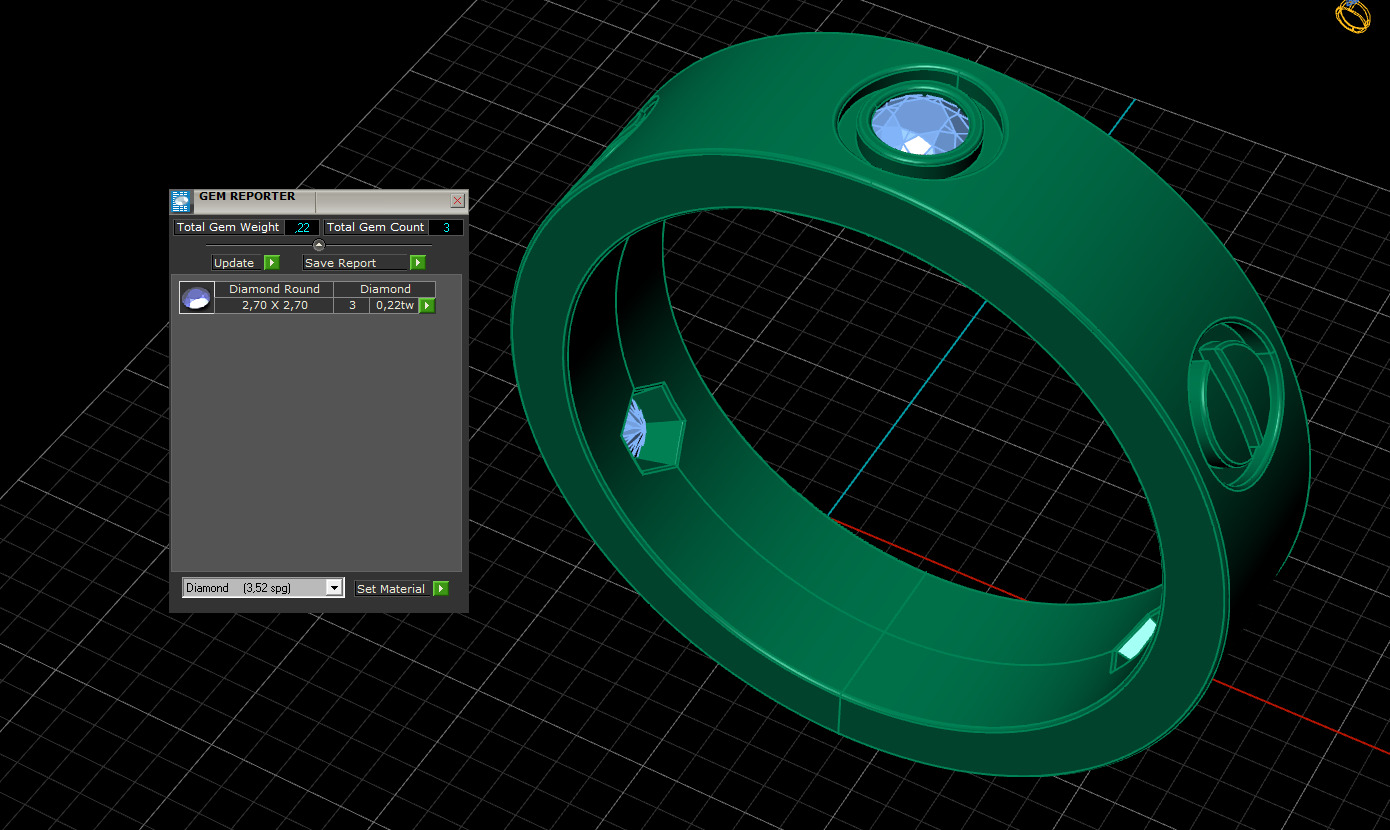This screenshot has width=1390, height=830.
Task: Click the 0,22tw weight cell
Action: click(x=394, y=306)
